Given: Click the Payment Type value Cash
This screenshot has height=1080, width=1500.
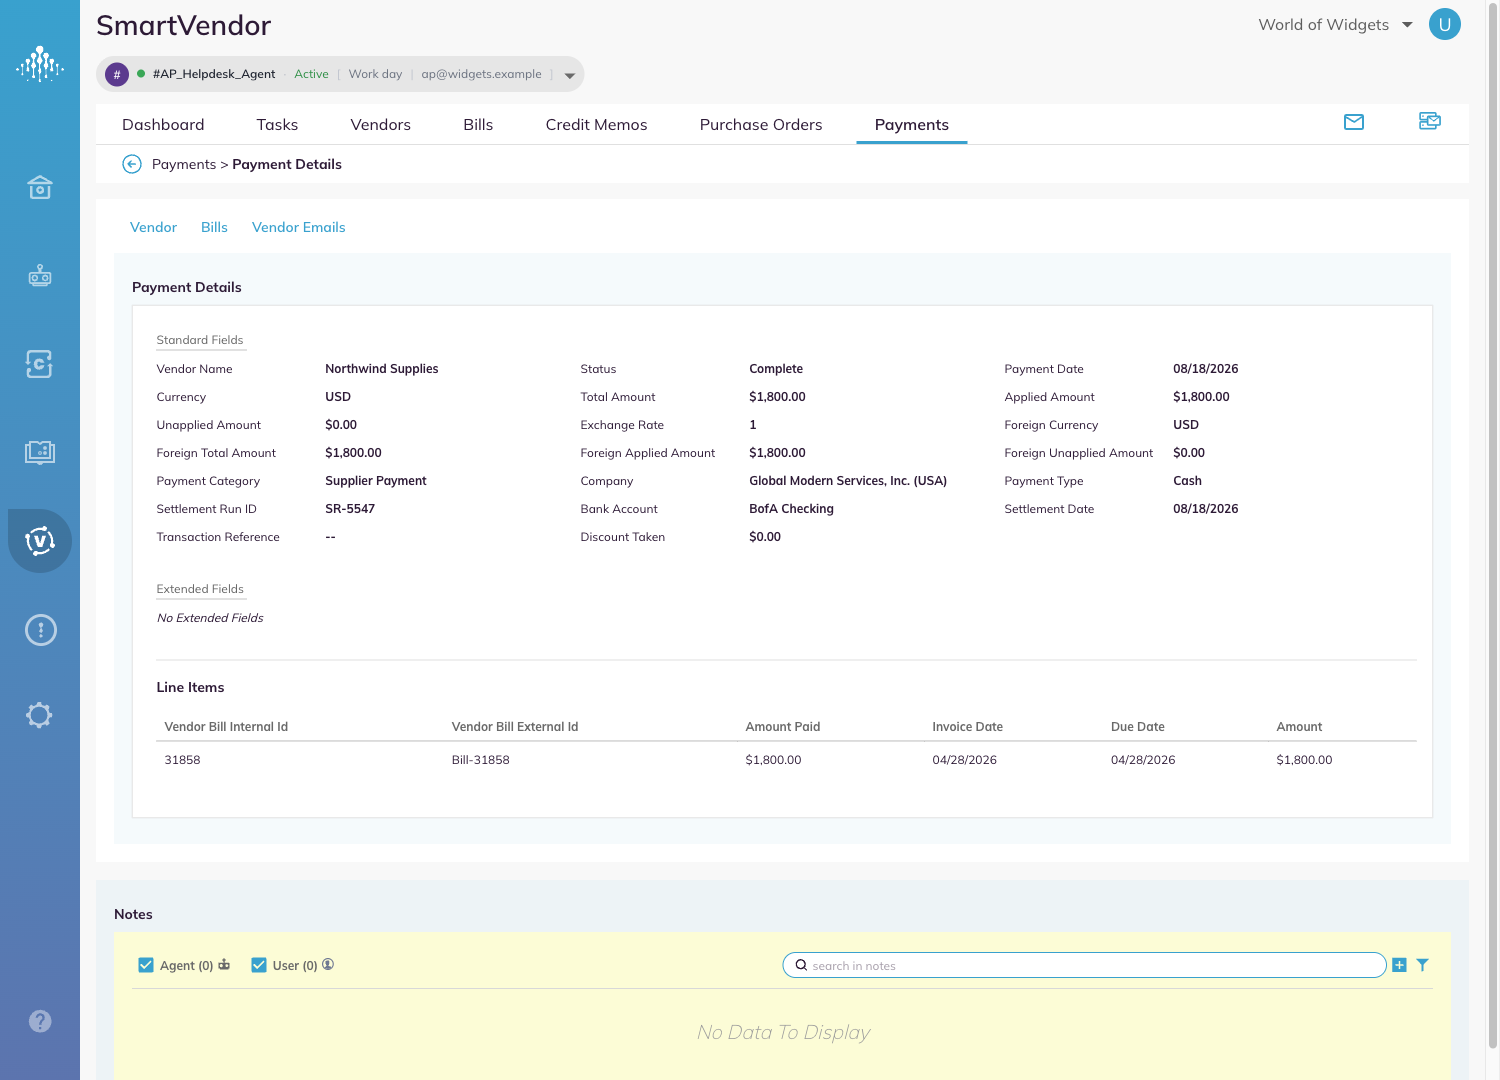Looking at the screenshot, I should coord(1187,481).
